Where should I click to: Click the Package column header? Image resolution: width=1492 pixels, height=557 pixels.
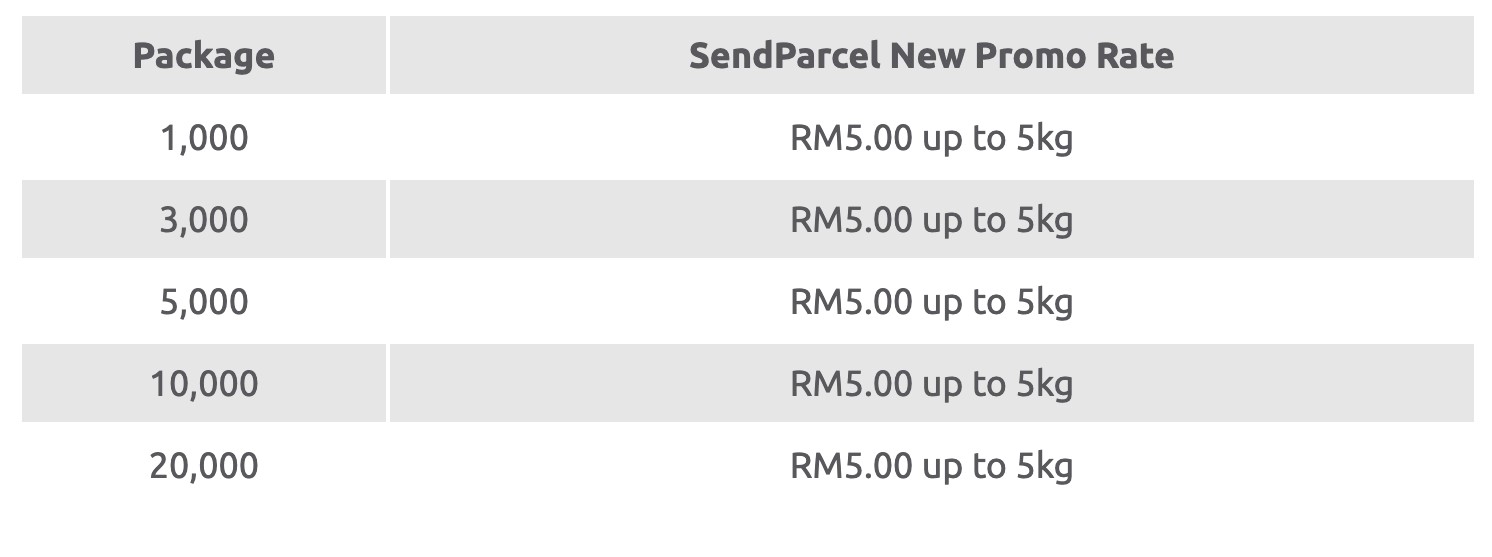point(204,55)
